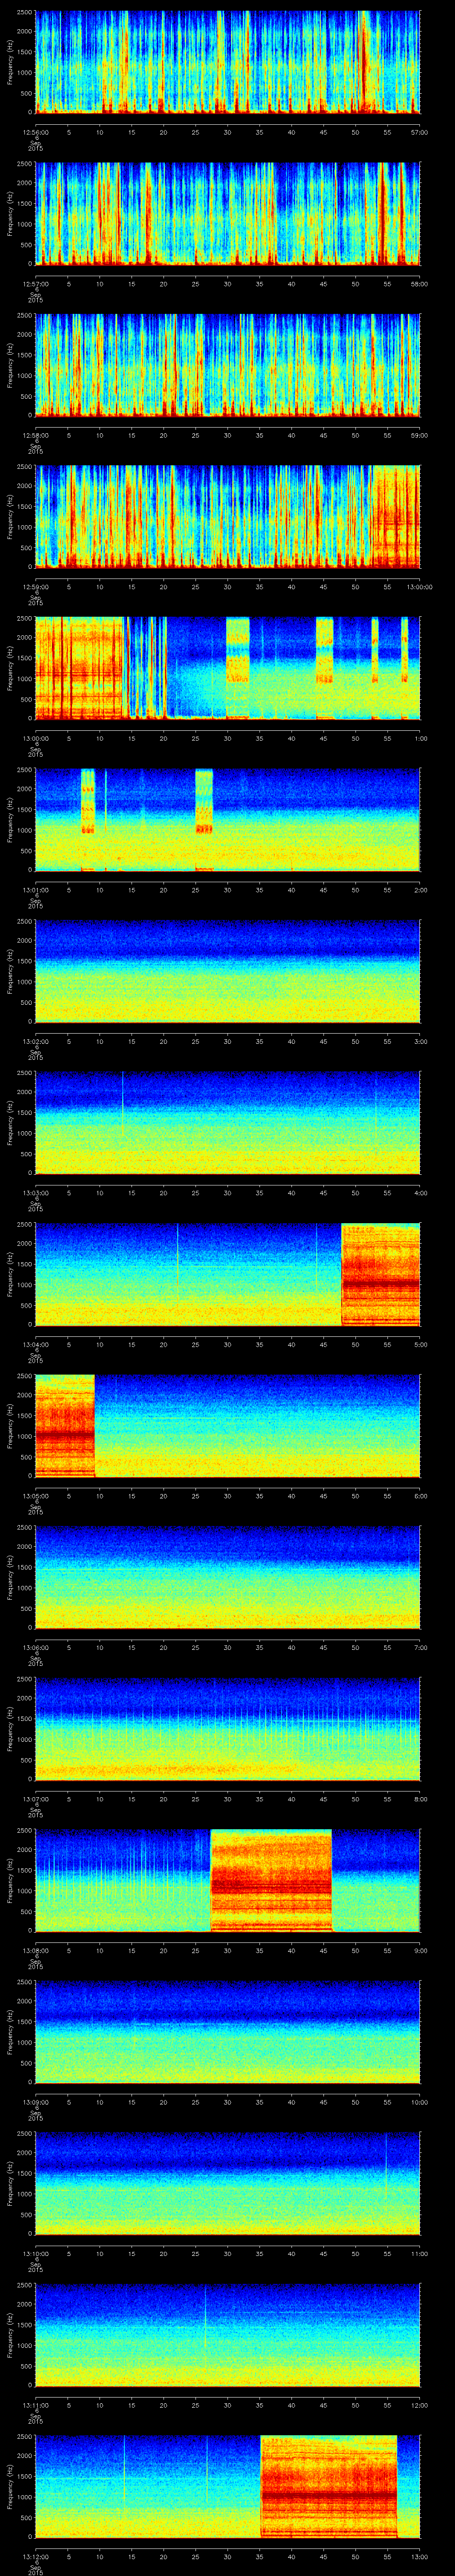Screen dimensions: 455x2576
Task: Click the Frequency (Hz) axis label of the 13:02 spectrogram
Action: tap(10, 971)
